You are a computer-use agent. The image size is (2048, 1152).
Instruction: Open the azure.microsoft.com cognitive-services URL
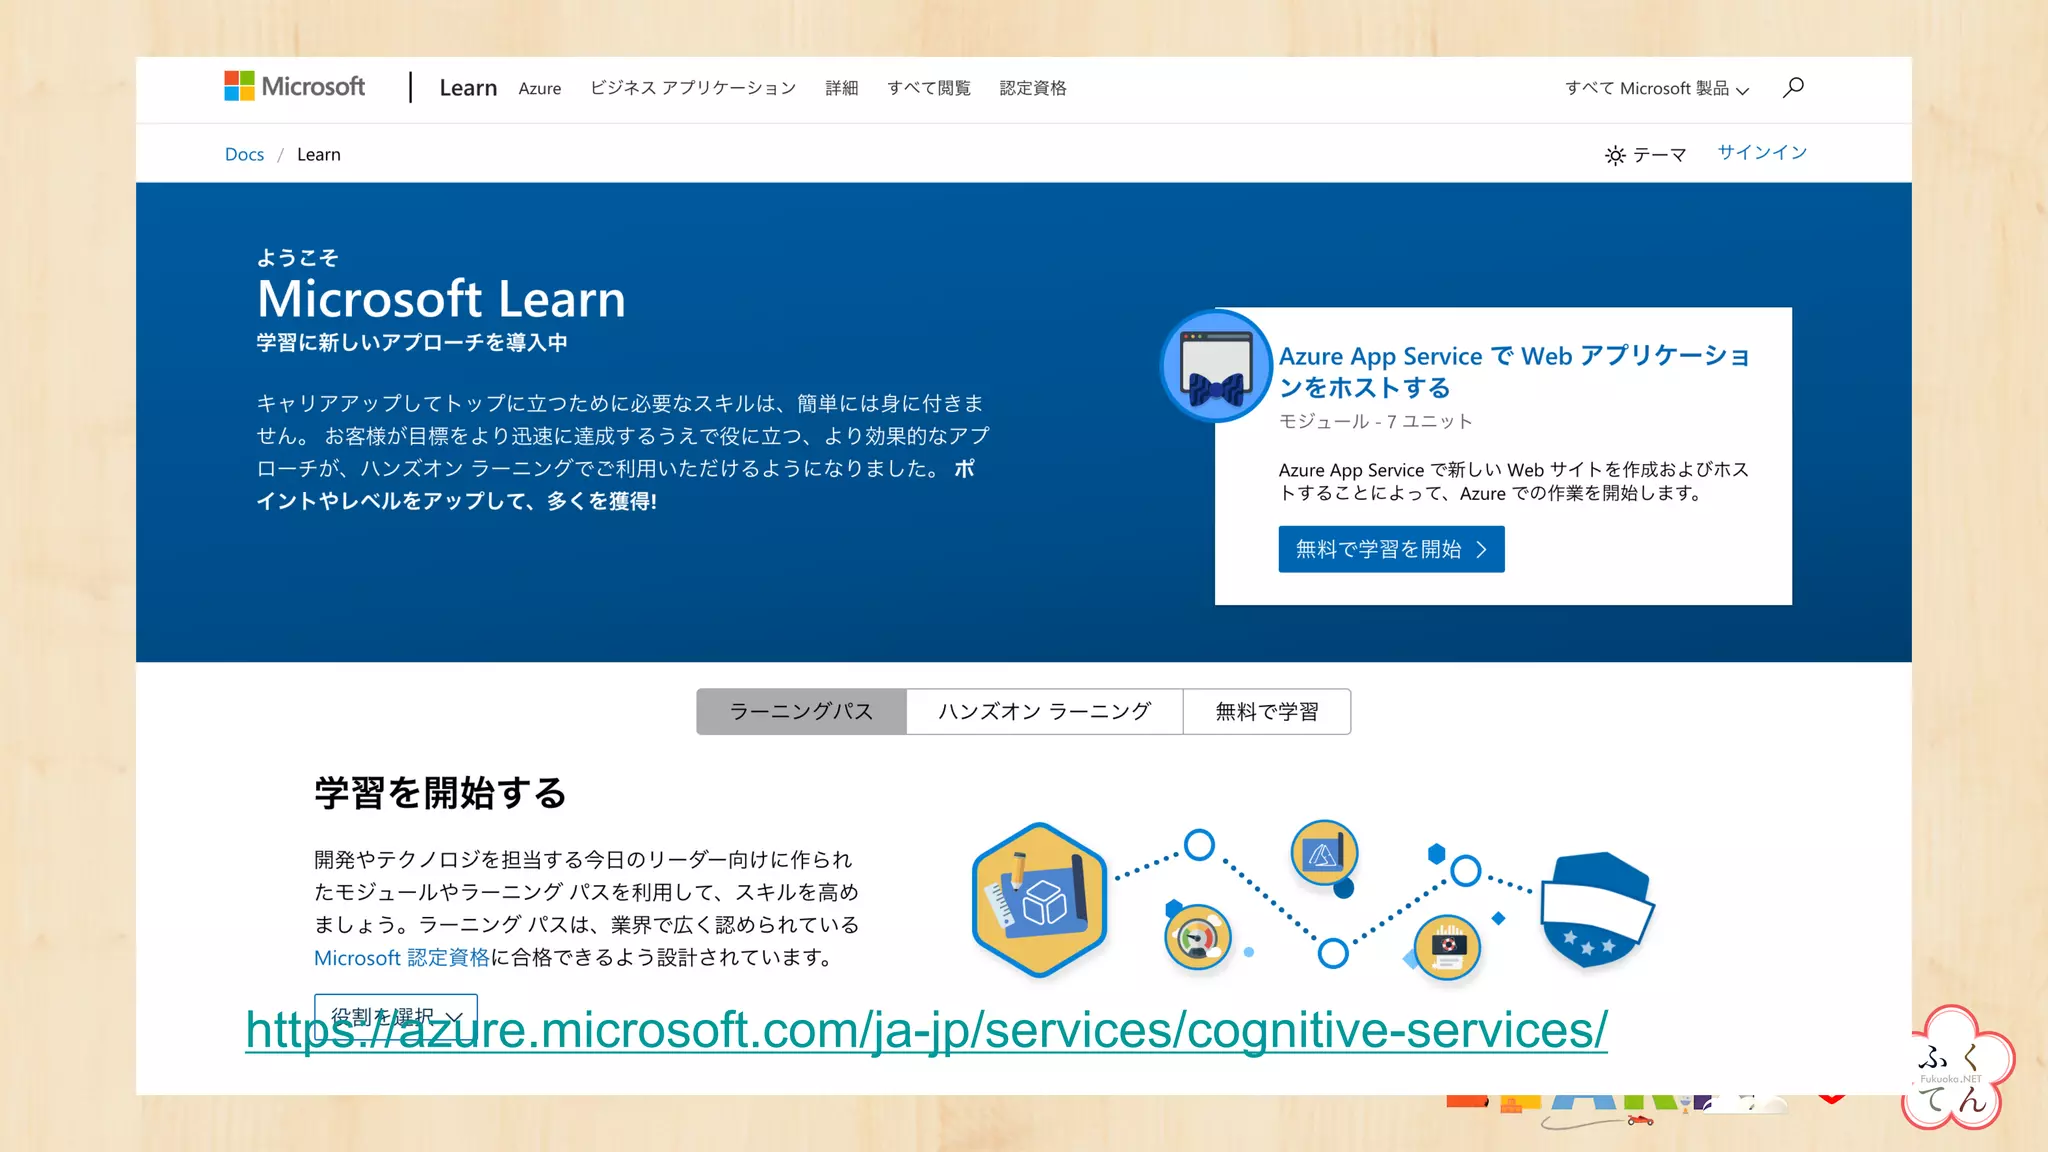[x=926, y=1030]
